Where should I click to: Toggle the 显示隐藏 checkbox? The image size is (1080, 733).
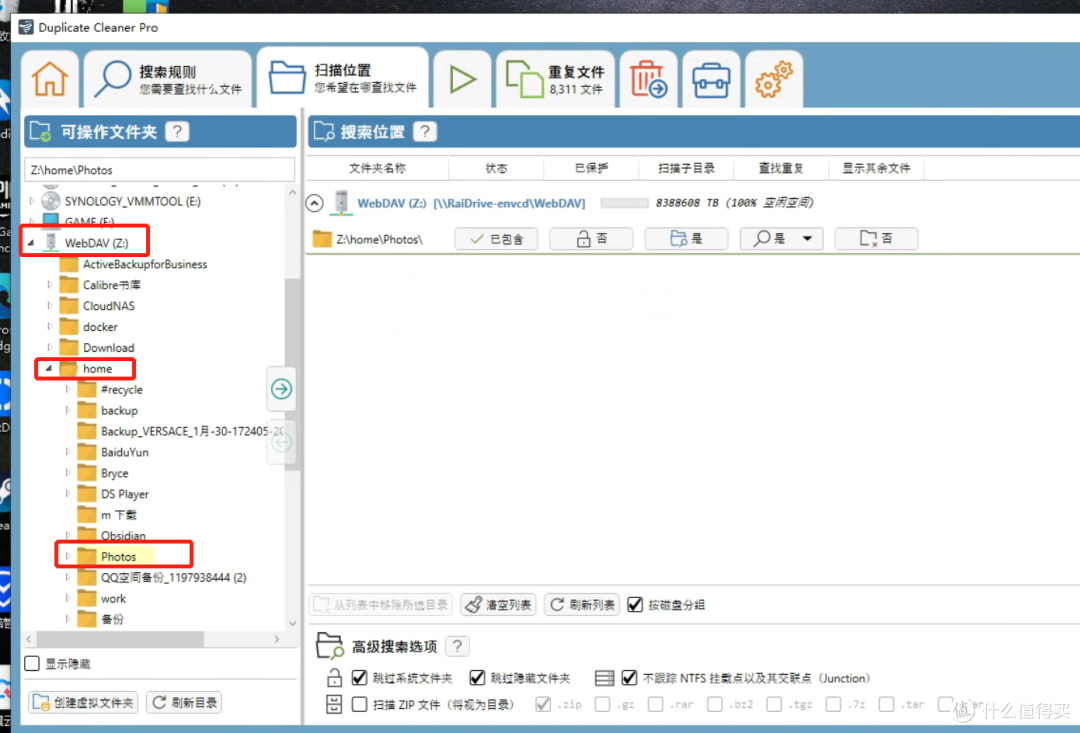pyautogui.click(x=32, y=663)
